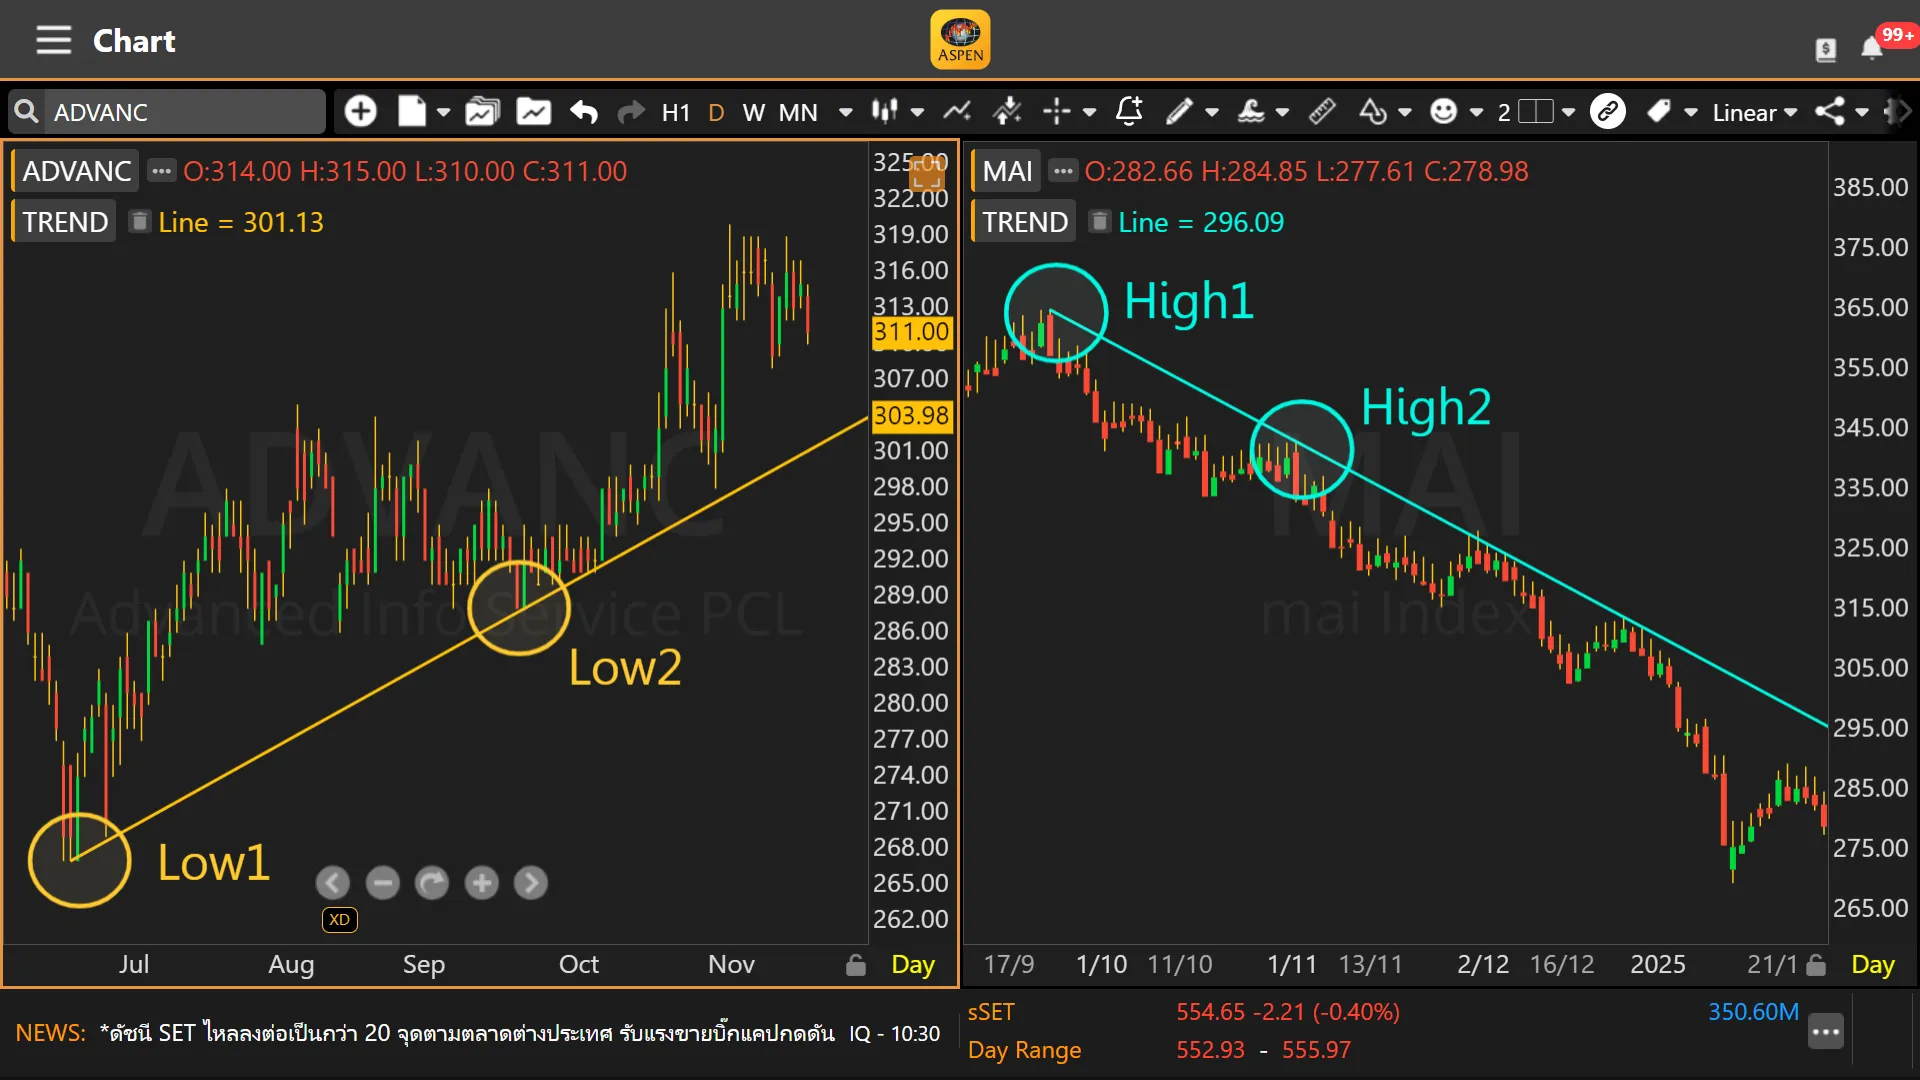1920x1080 pixels.
Task: Open the candlestick chart type dropdown arrow
Action: [x=917, y=112]
